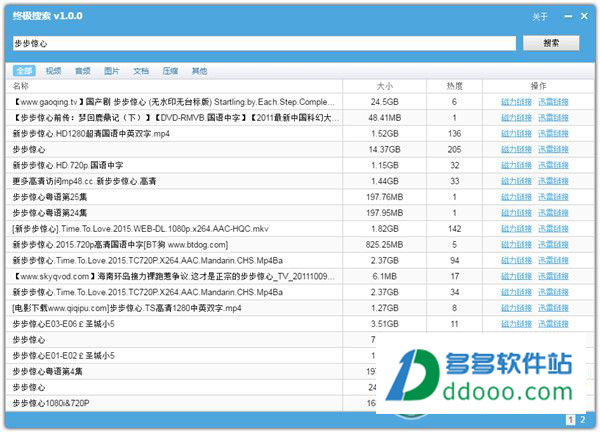Open 迅雷链接 for the 825.25MB btdog.com row
Screen dimensions: 600x432
tap(553, 245)
